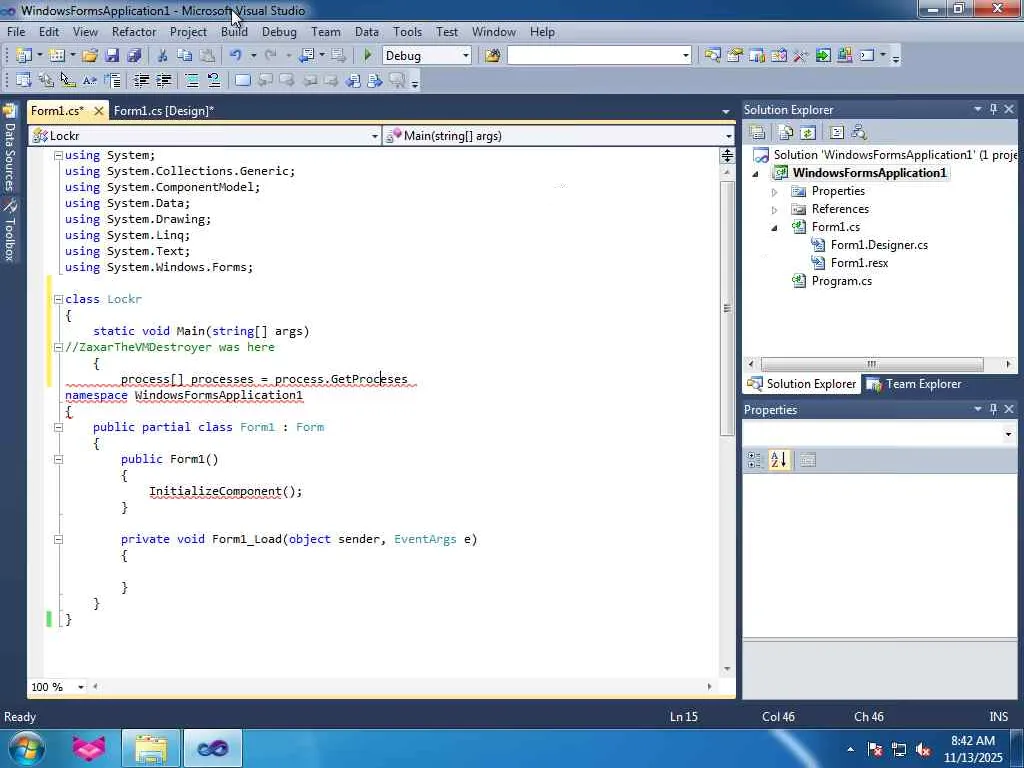1024x768 pixels.
Task: Open the Properties object selector dropdown
Action: click(x=1008, y=434)
